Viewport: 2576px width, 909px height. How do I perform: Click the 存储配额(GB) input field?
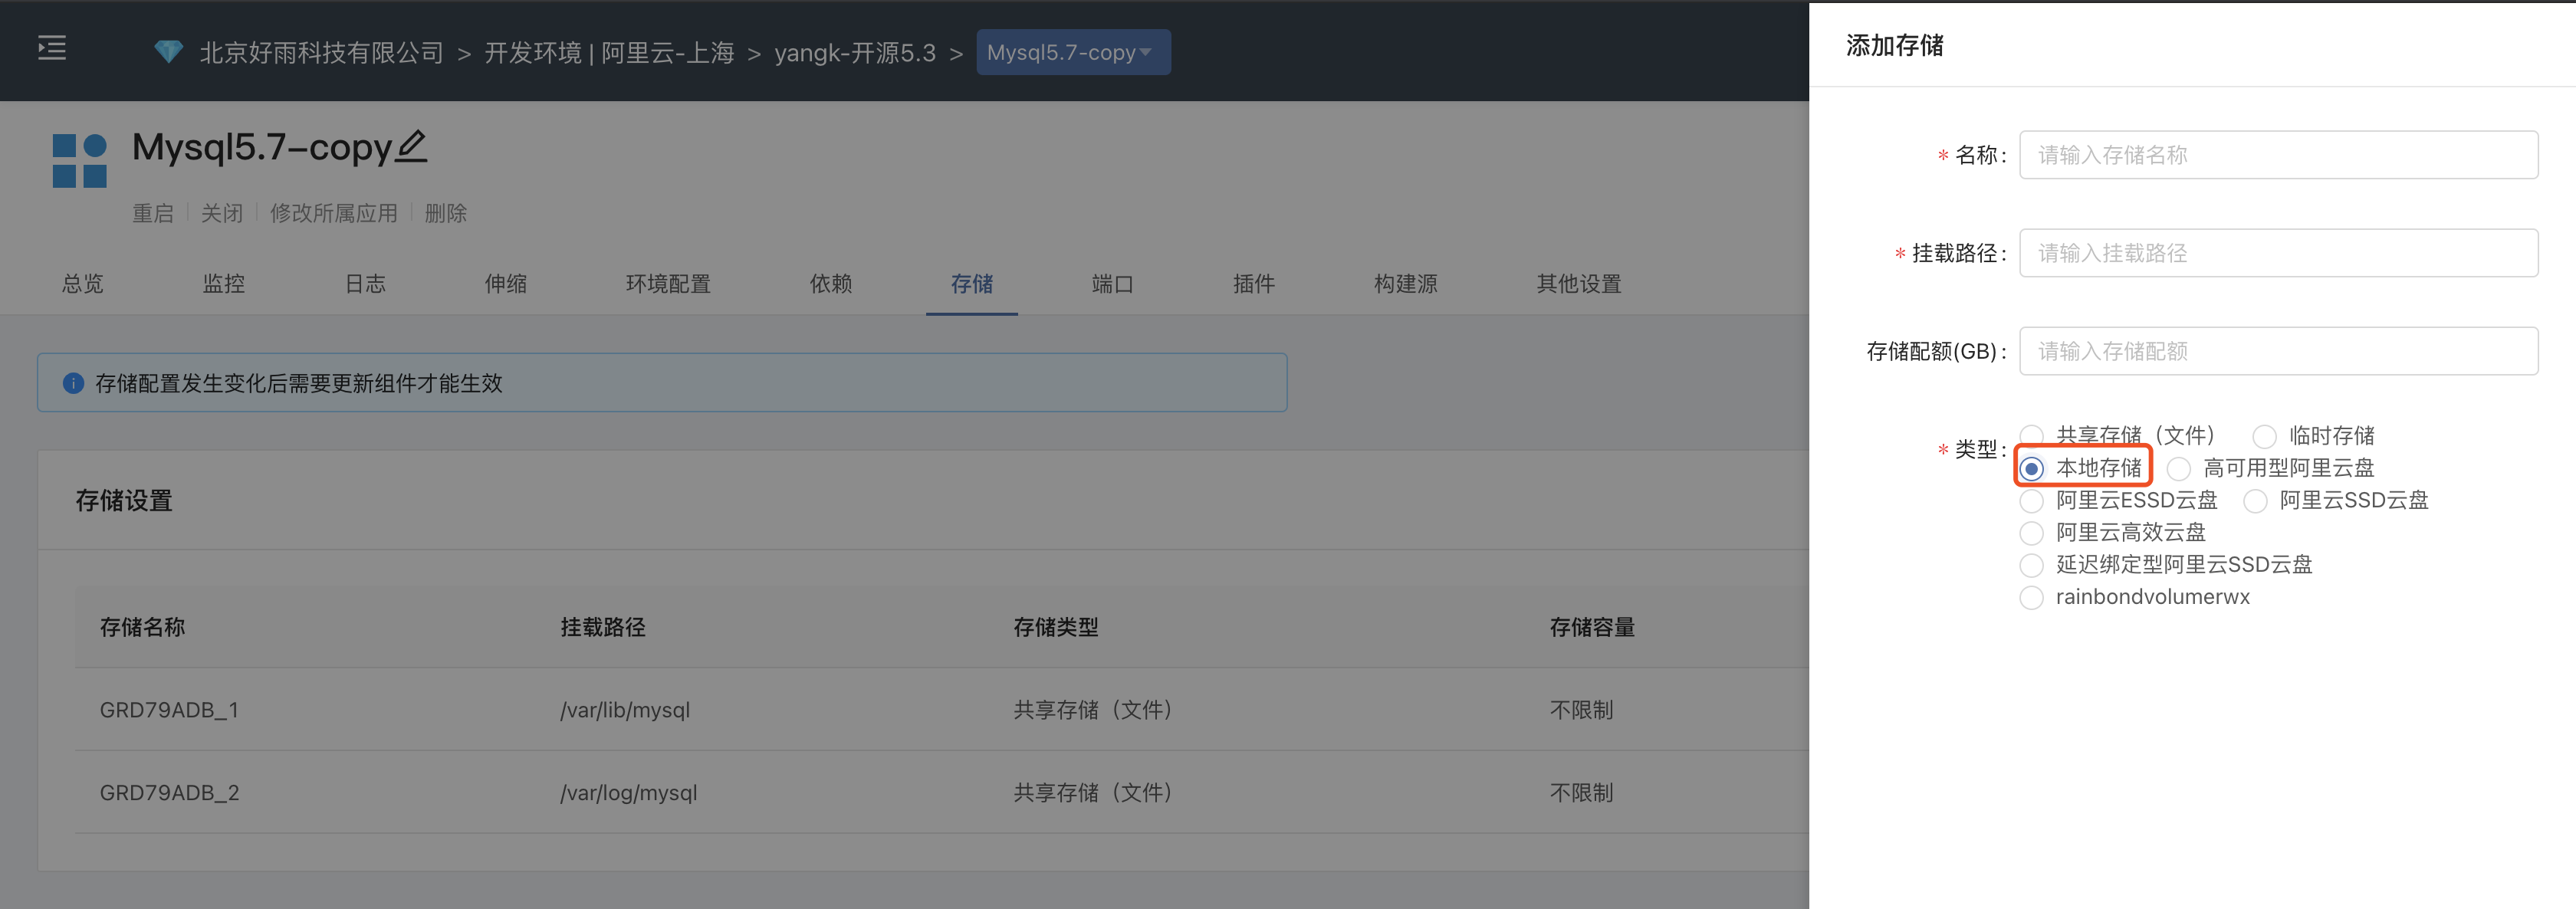2278,351
